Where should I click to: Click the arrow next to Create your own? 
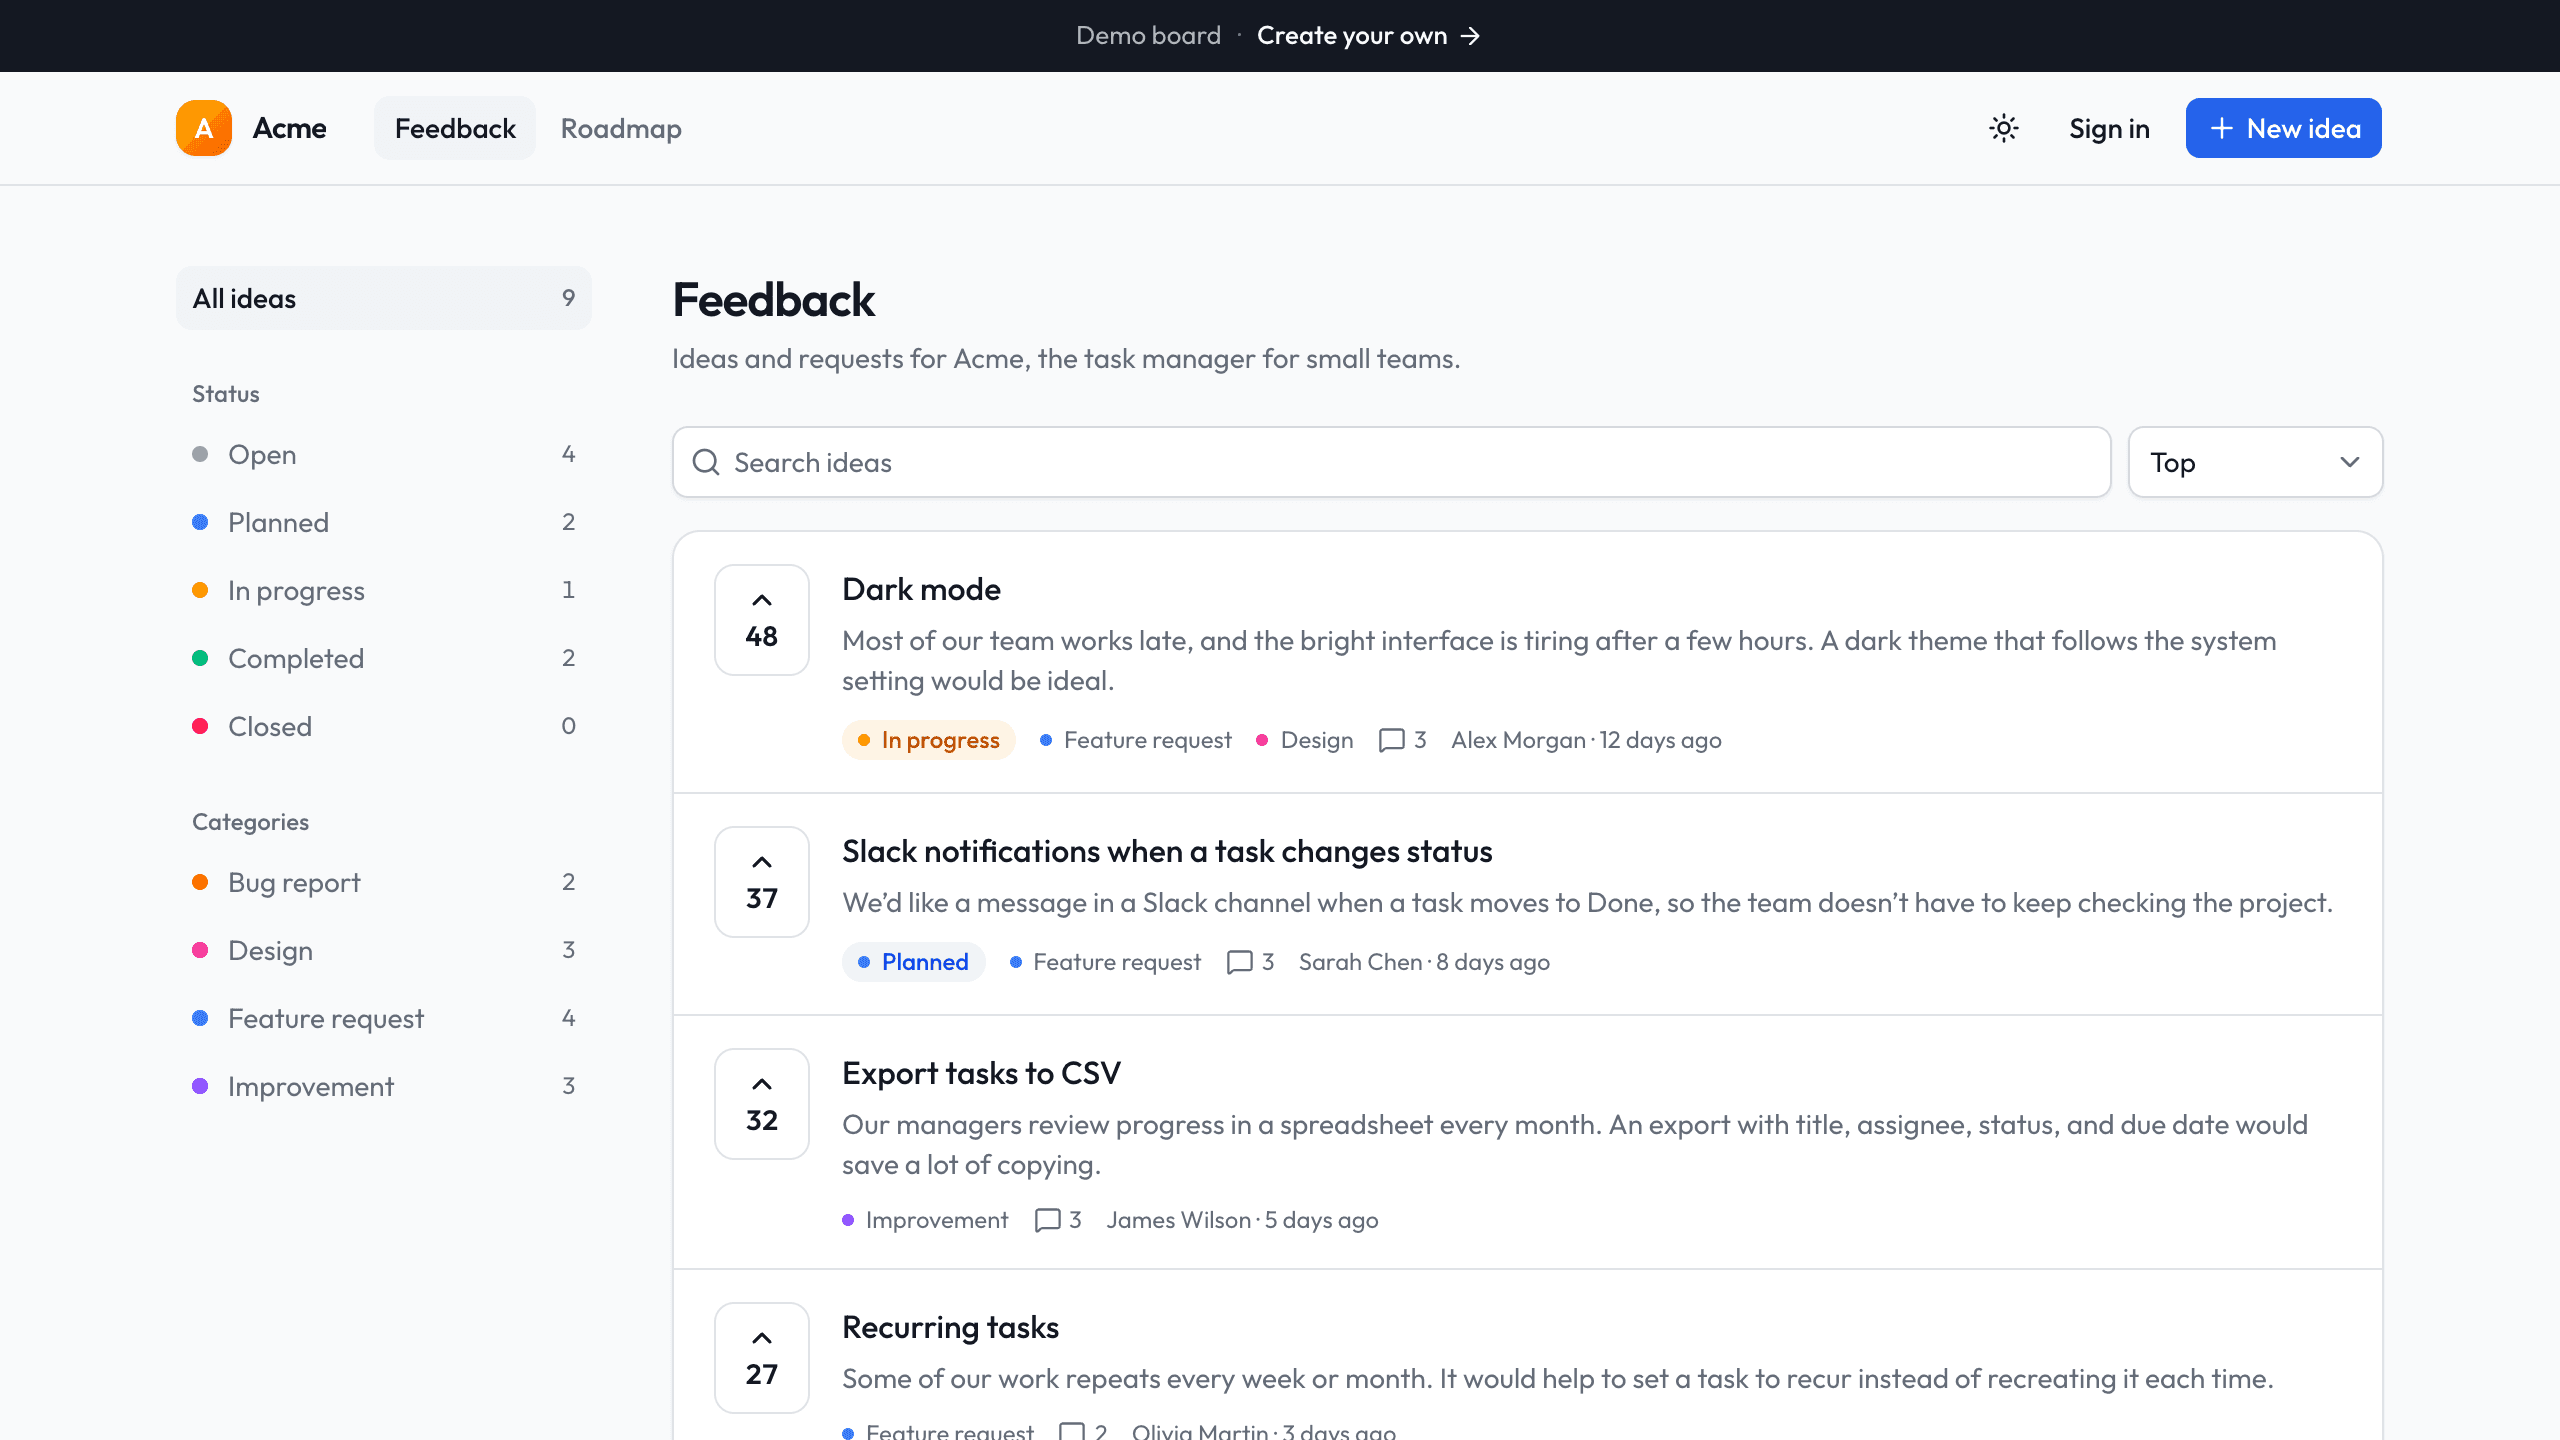[x=1470, y=36]
